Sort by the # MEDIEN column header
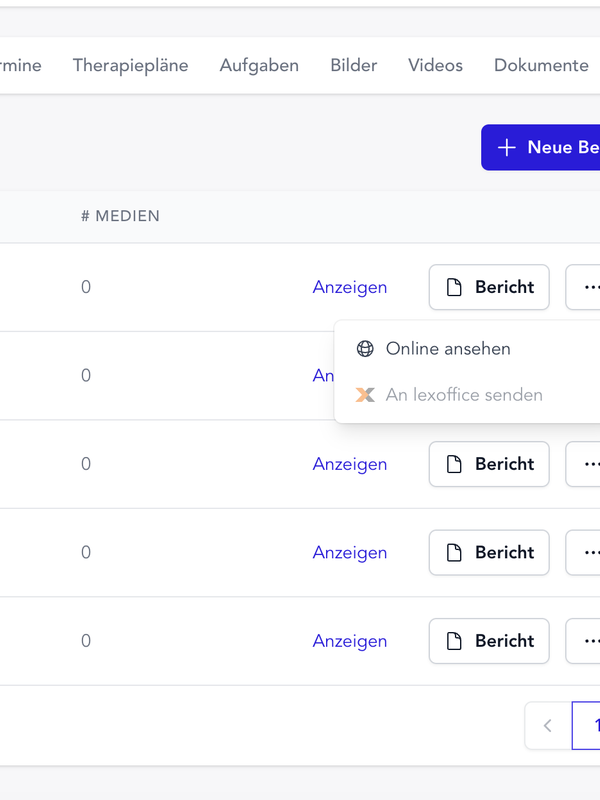 [120, 216]
